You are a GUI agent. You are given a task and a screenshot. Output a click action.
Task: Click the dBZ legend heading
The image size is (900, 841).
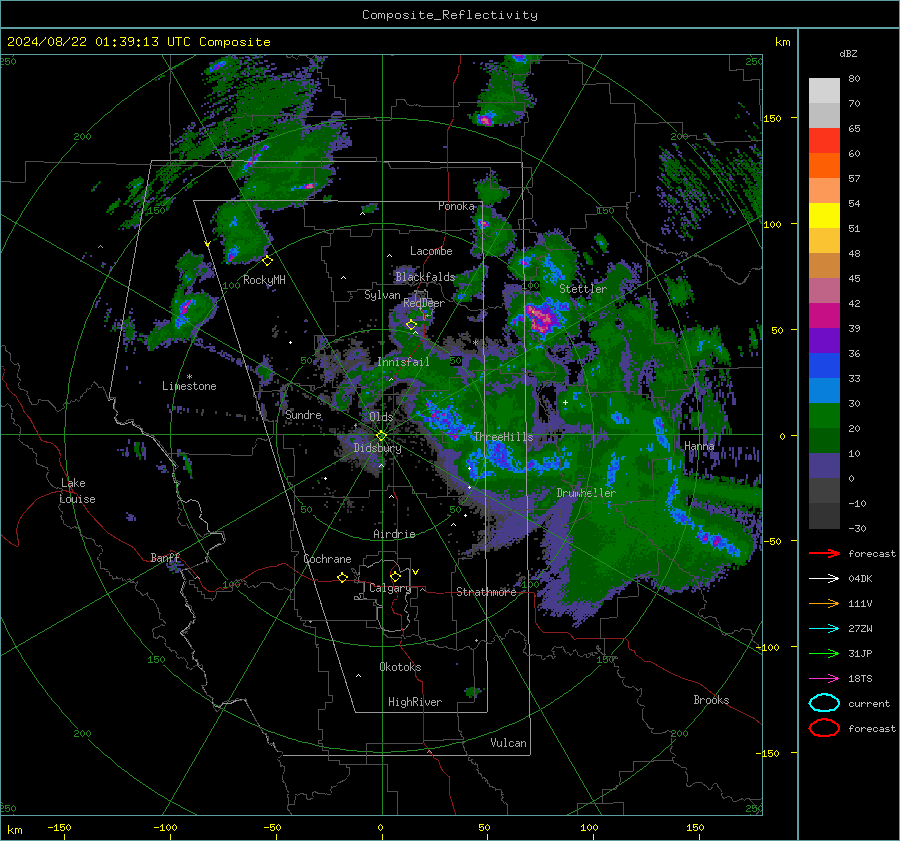[848, 53]
